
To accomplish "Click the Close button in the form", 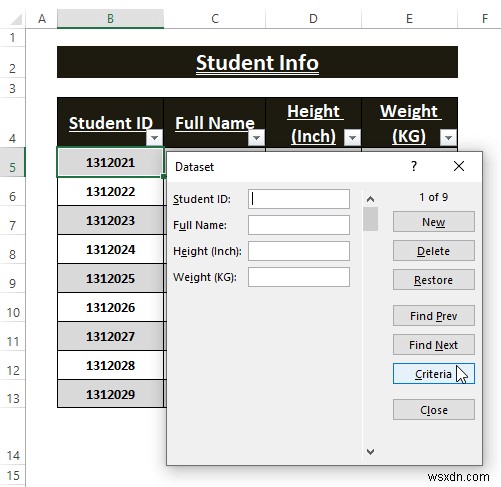I will [434, 410].
